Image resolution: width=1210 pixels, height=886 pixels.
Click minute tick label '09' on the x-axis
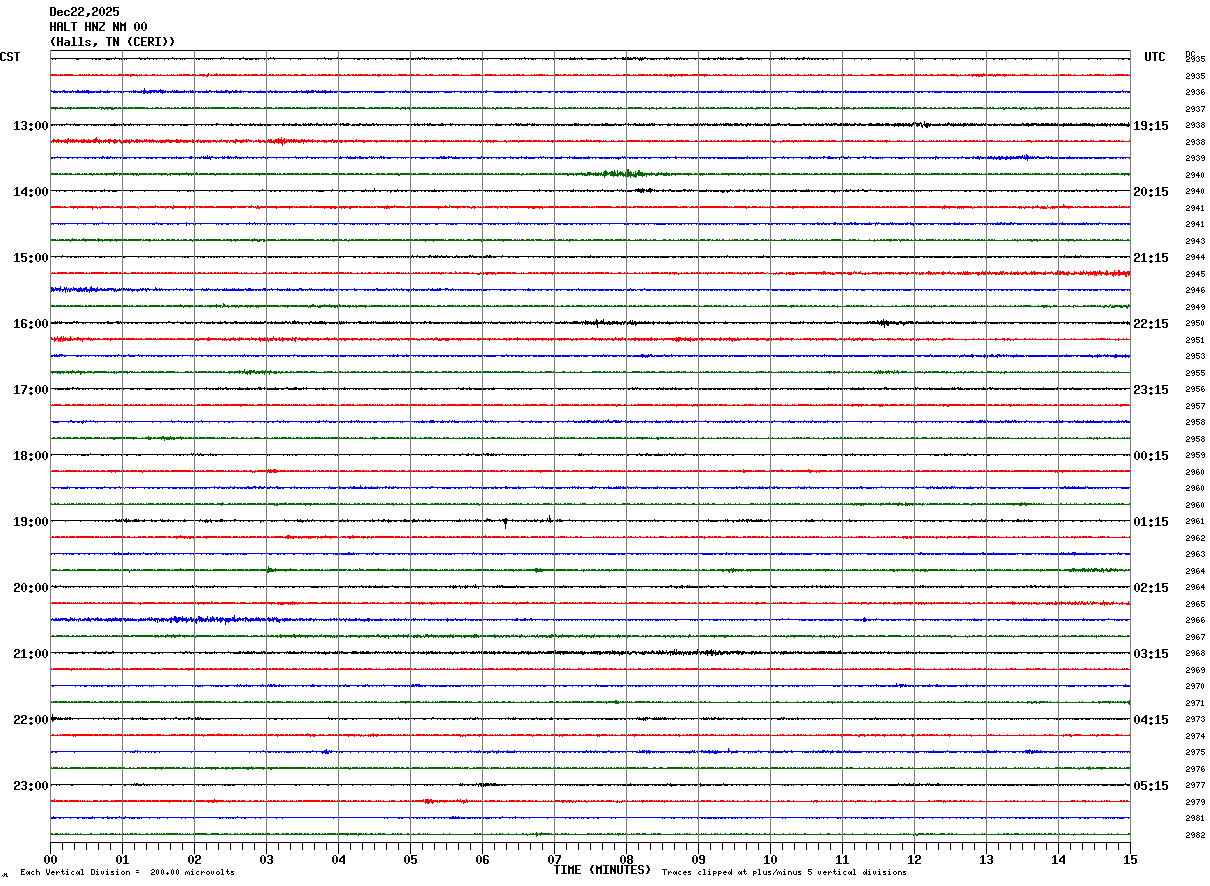tap(699, 859)
